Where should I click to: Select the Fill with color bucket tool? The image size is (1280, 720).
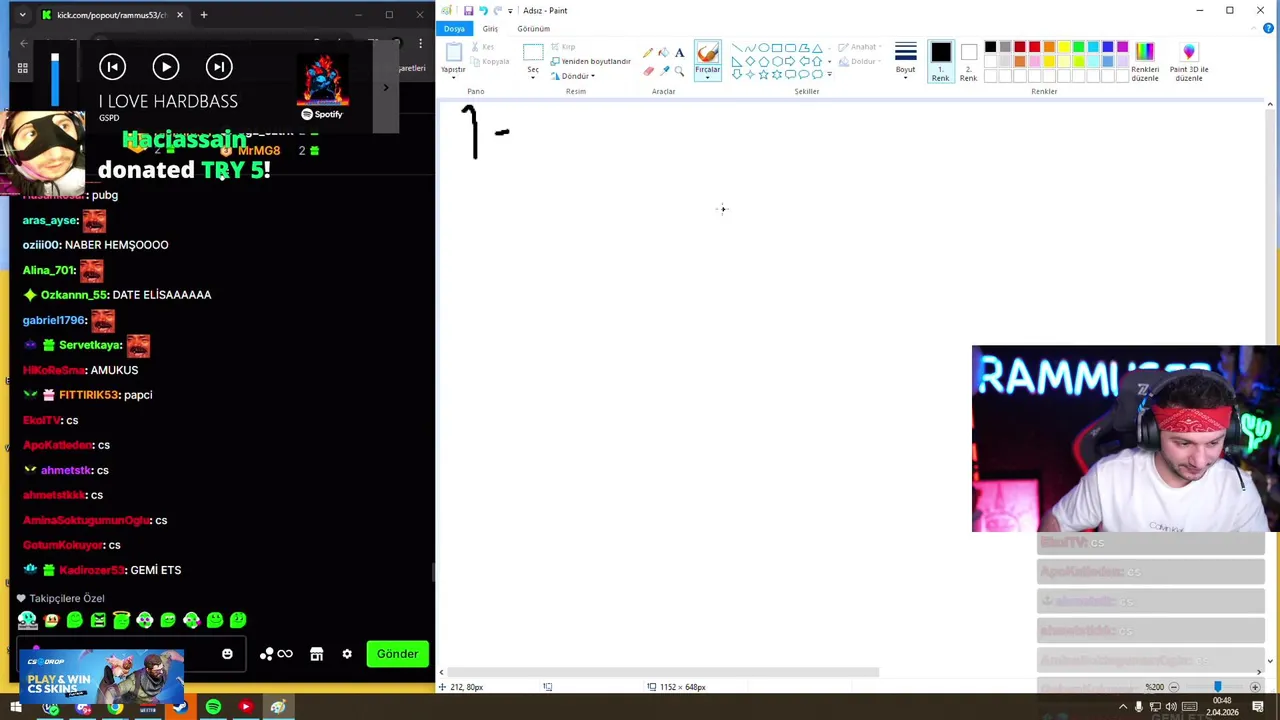[664, 52]
